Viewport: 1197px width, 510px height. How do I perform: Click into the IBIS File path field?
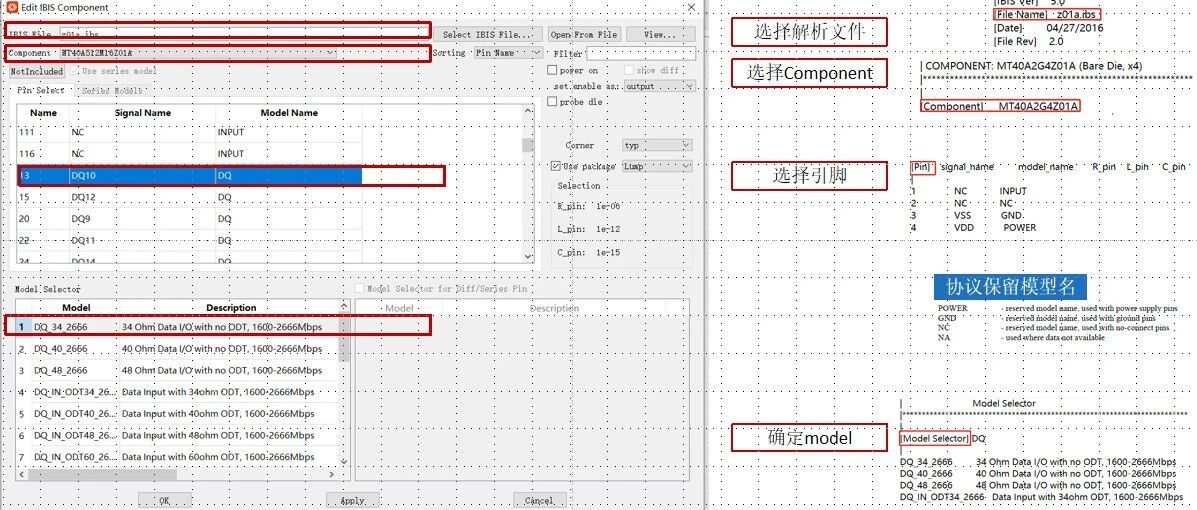244,34
